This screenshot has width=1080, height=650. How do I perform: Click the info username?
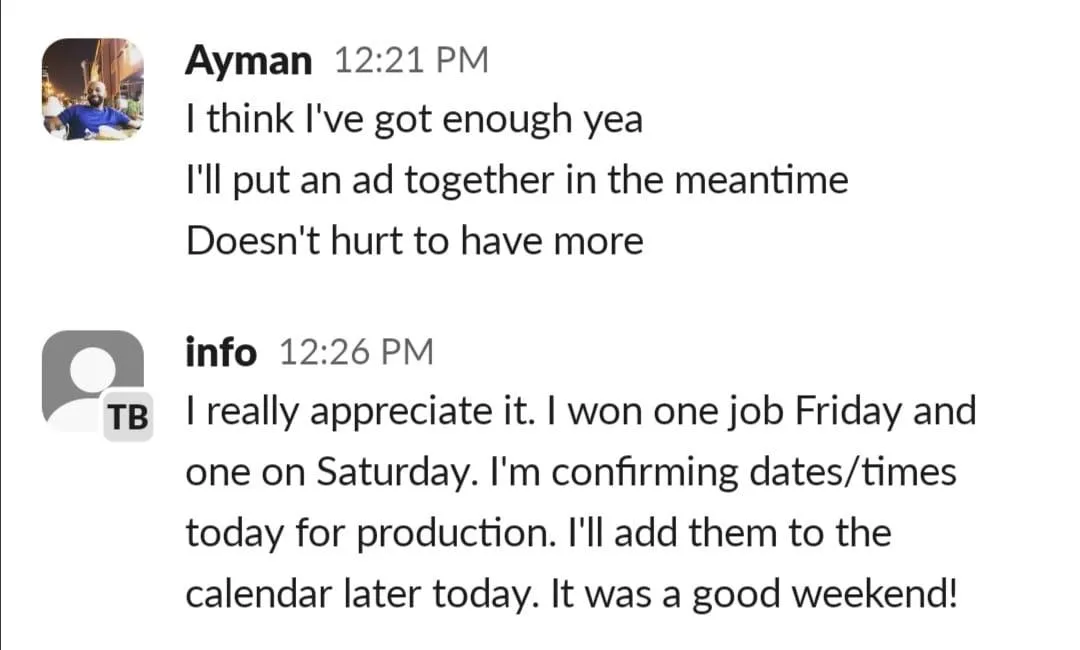click(221, 352)
